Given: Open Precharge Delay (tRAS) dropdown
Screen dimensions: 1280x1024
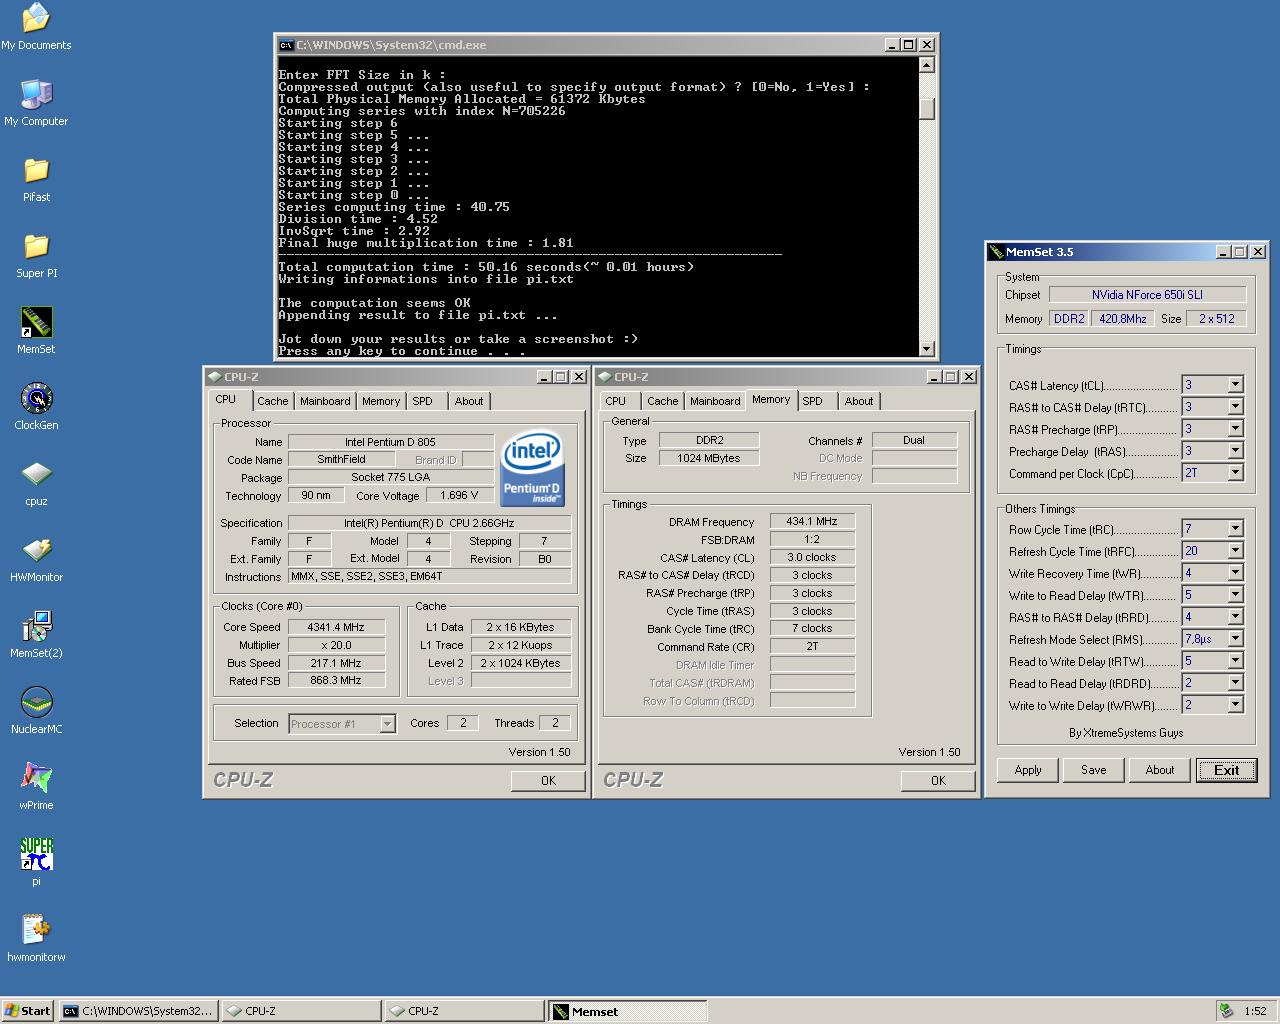Looking at the screenshot, I should click(1235, 451).
